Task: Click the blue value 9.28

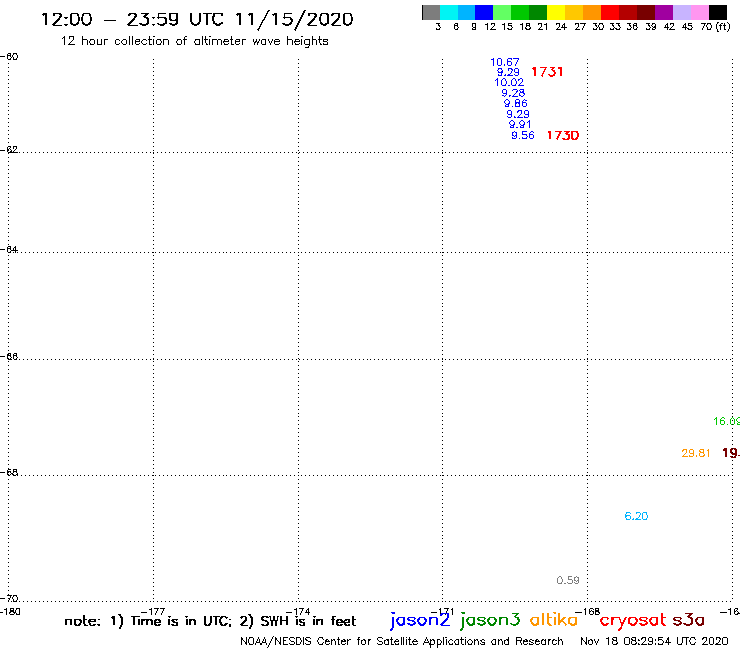Action: click(513, 93)
